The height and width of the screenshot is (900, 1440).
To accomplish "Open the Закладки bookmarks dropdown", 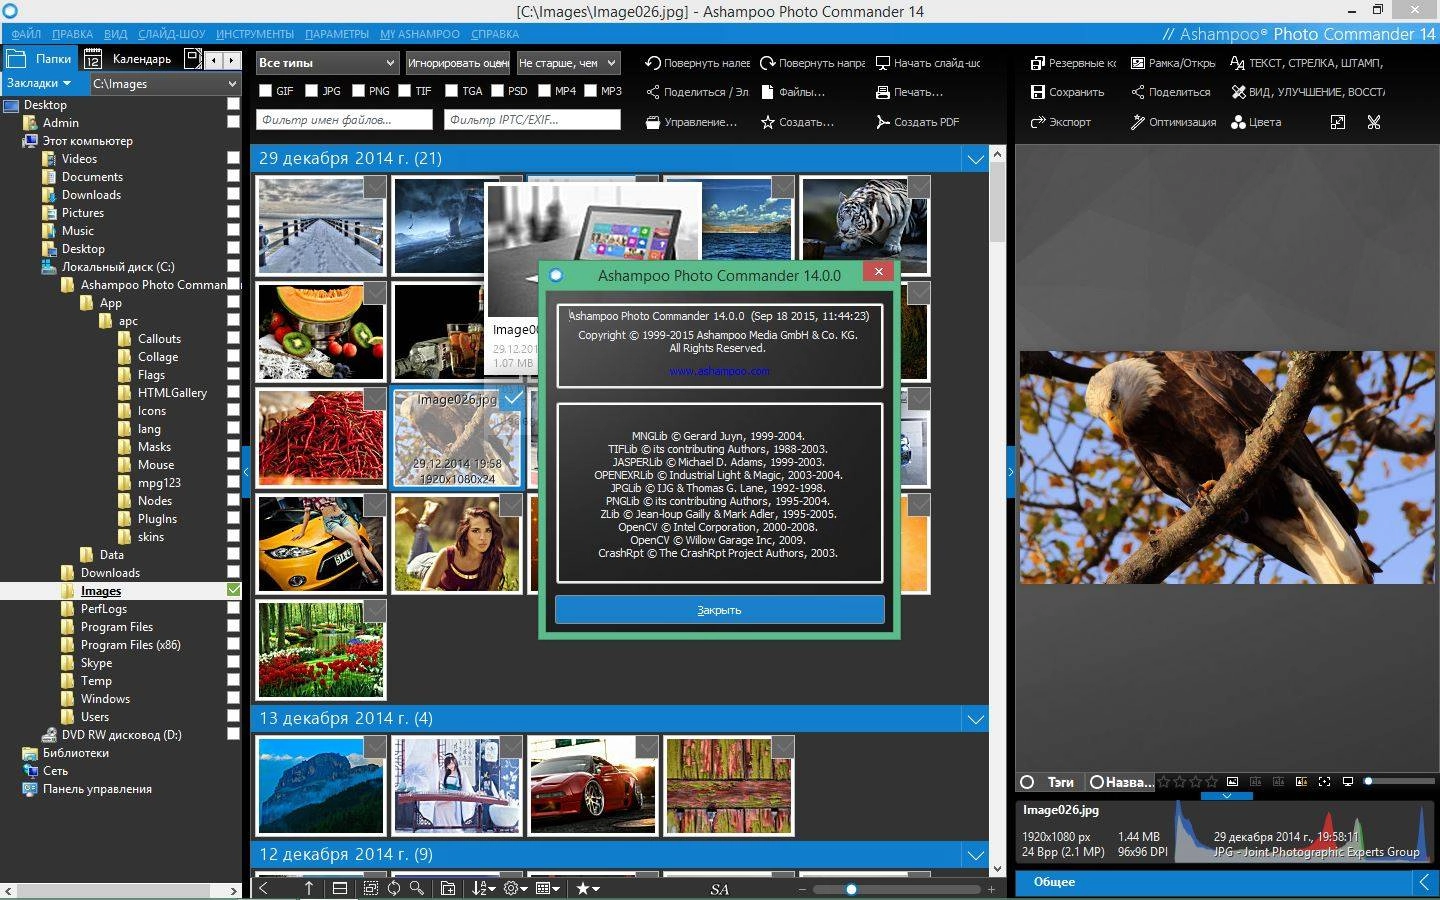I will pyautogui.click(x=39, y=83).
